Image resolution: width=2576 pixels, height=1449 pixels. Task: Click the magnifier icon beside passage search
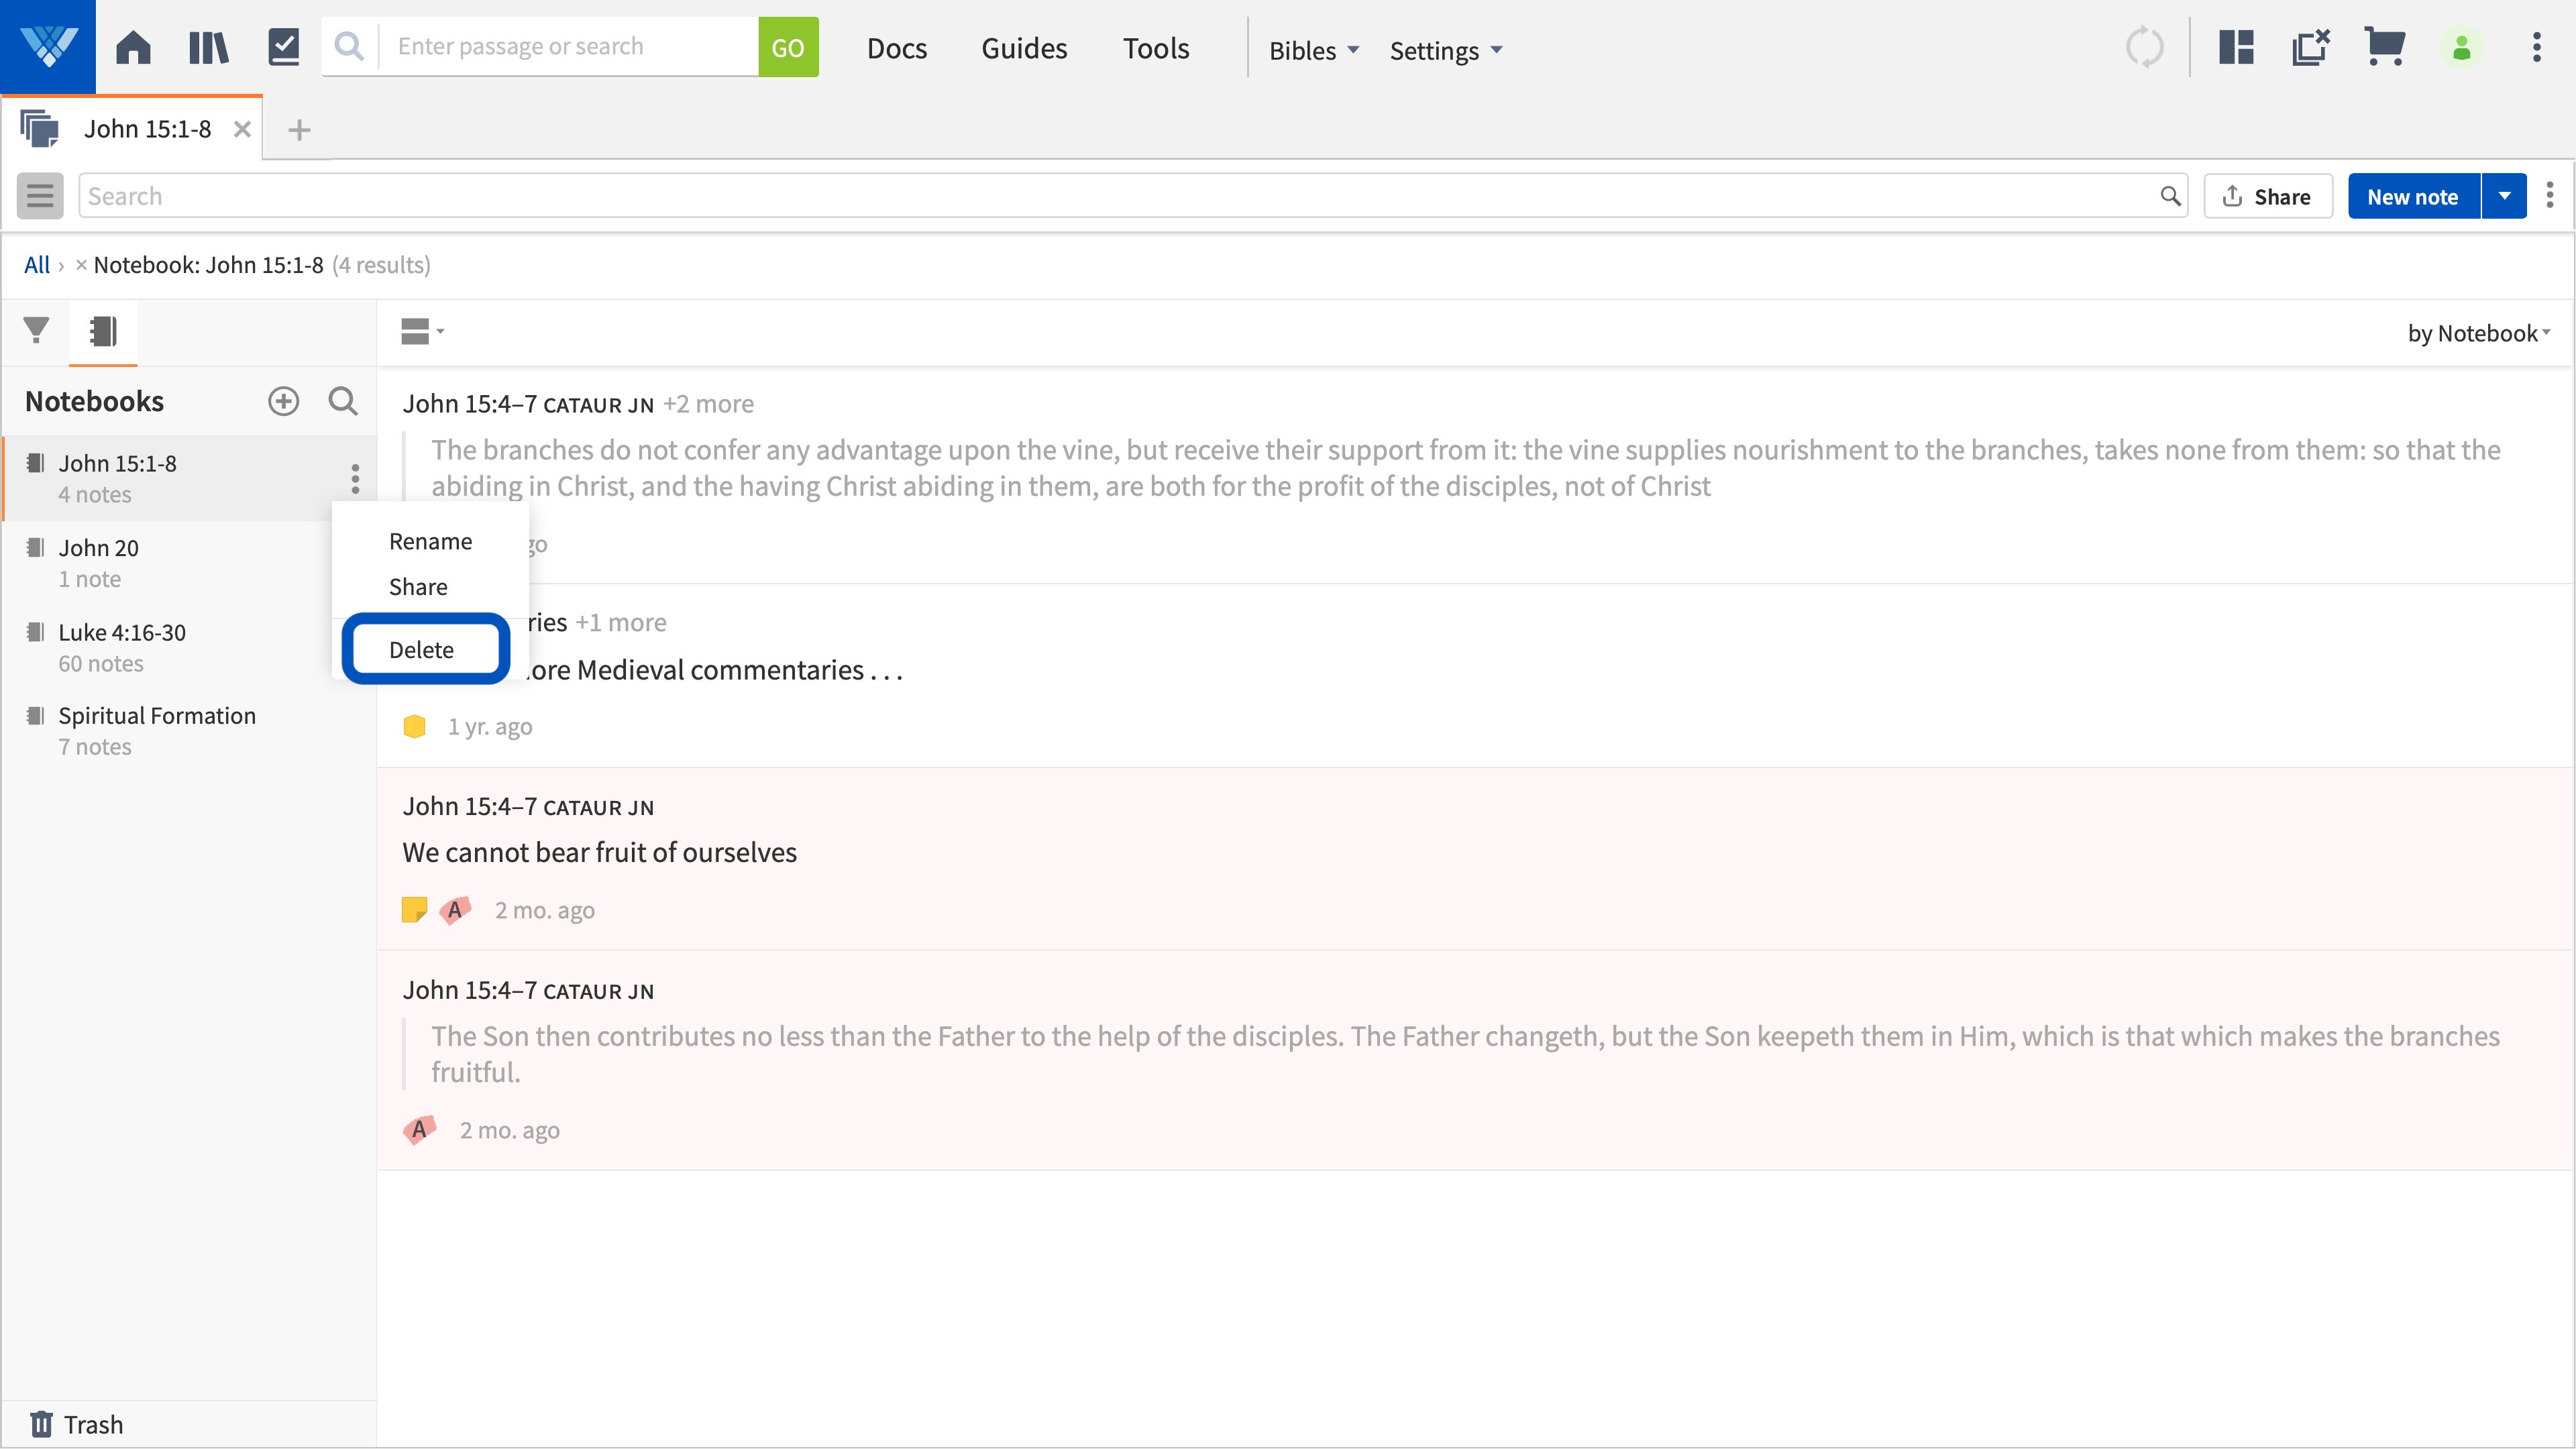(x=349, y=46)
